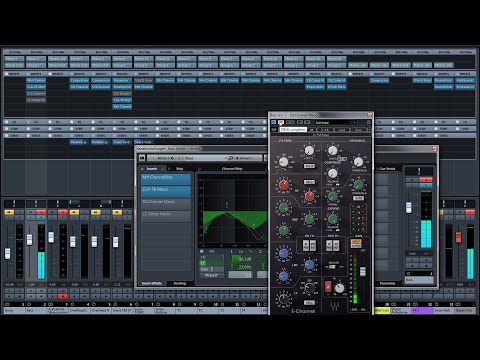This screenshot has height=360, width=480.
Task: Click the white compressor ratio knob under DYNAMICS
Action: pos(332,150)
